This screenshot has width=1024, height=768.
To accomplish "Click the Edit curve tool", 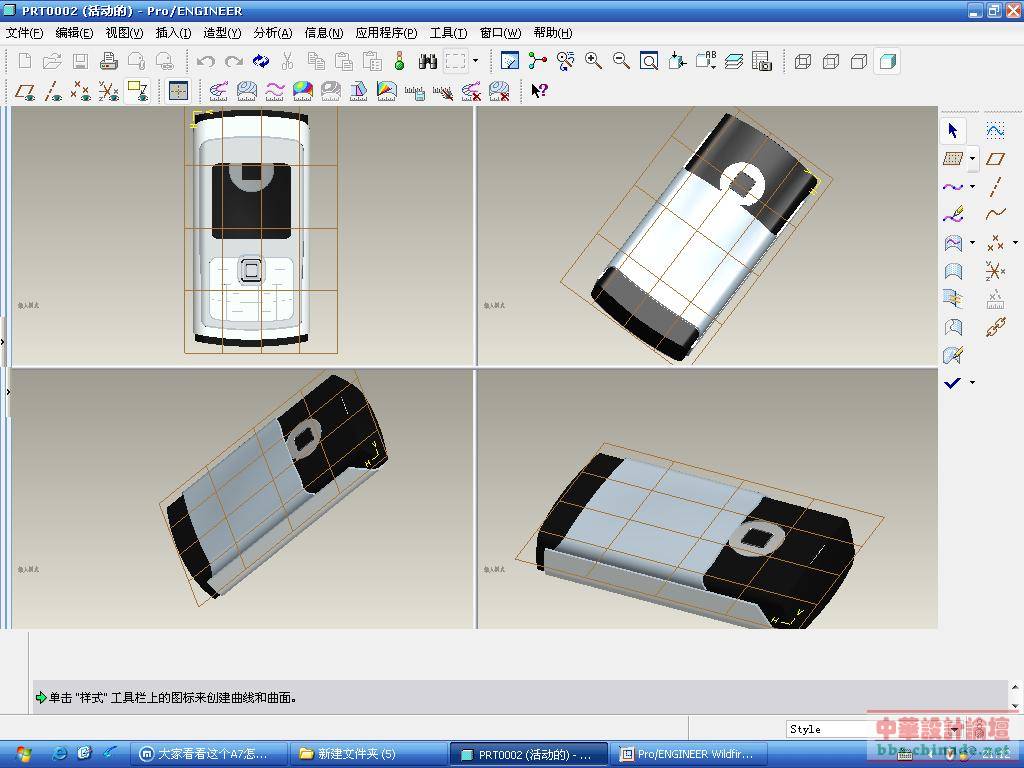I will [953, 215].
